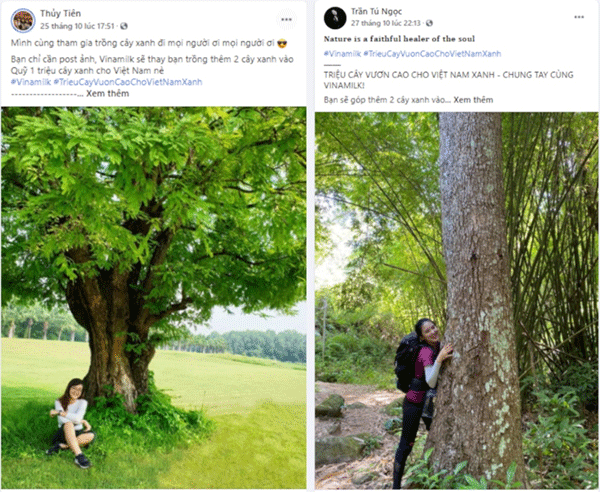The height and width of the screenshot is (492, 600).
Task: Click the public globe icon on Thủy Tiên's post
Action: [x=124, y=26]
